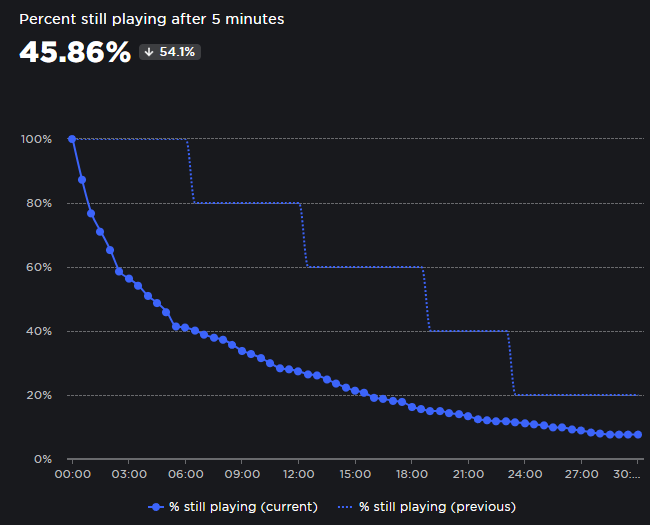This screenshot has width=650, height=525.
Task: Click the "Percent still playing after 5 minutes" title
Action: 151,19
